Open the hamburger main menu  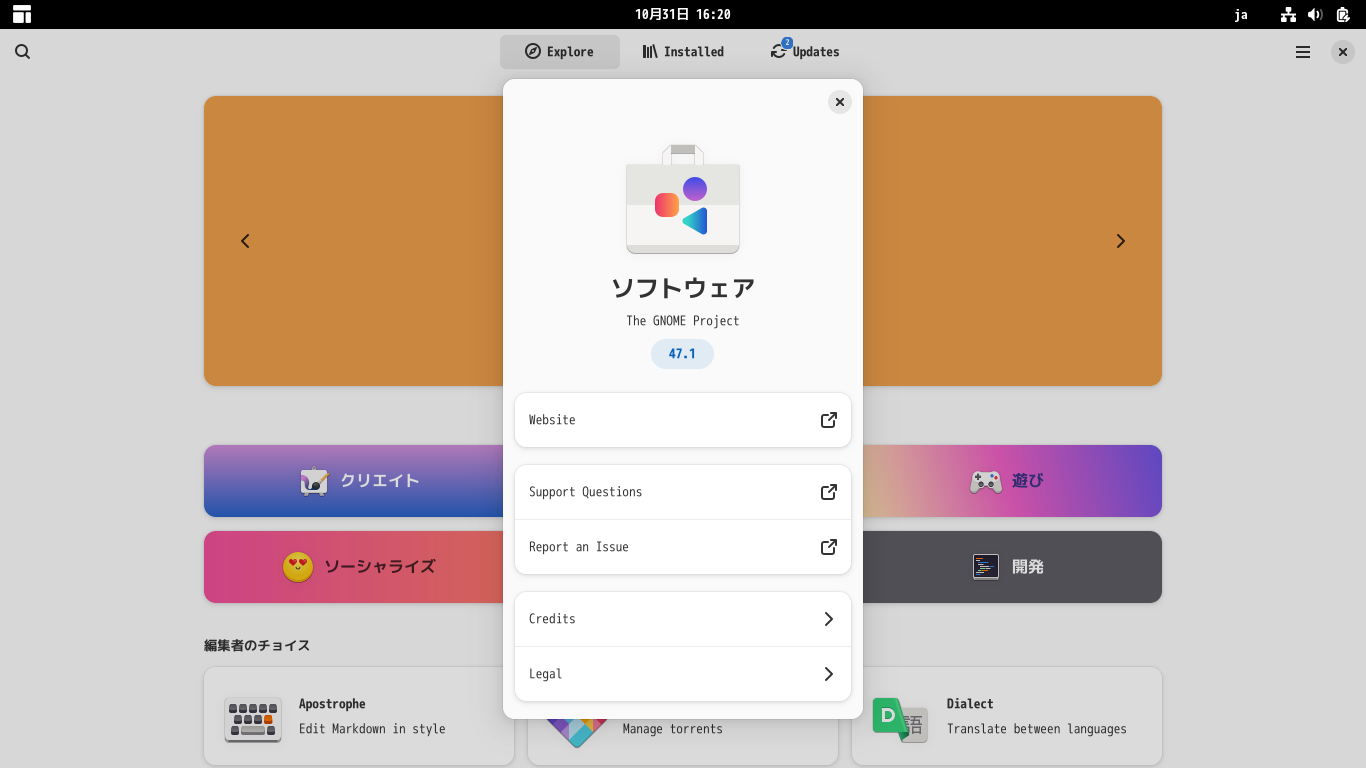[1303, 52]
